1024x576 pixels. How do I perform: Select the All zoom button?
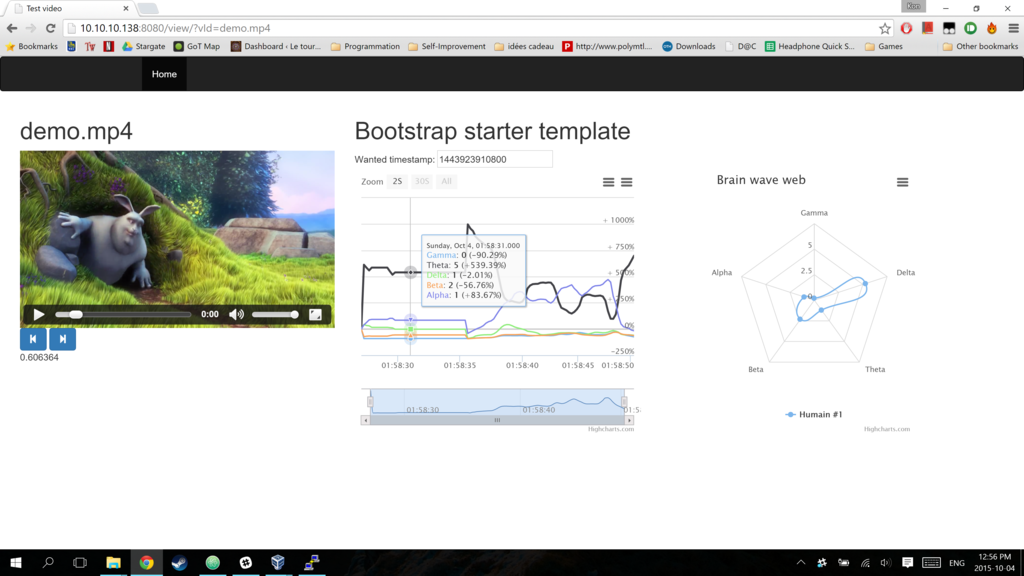(x=446, y=182)
